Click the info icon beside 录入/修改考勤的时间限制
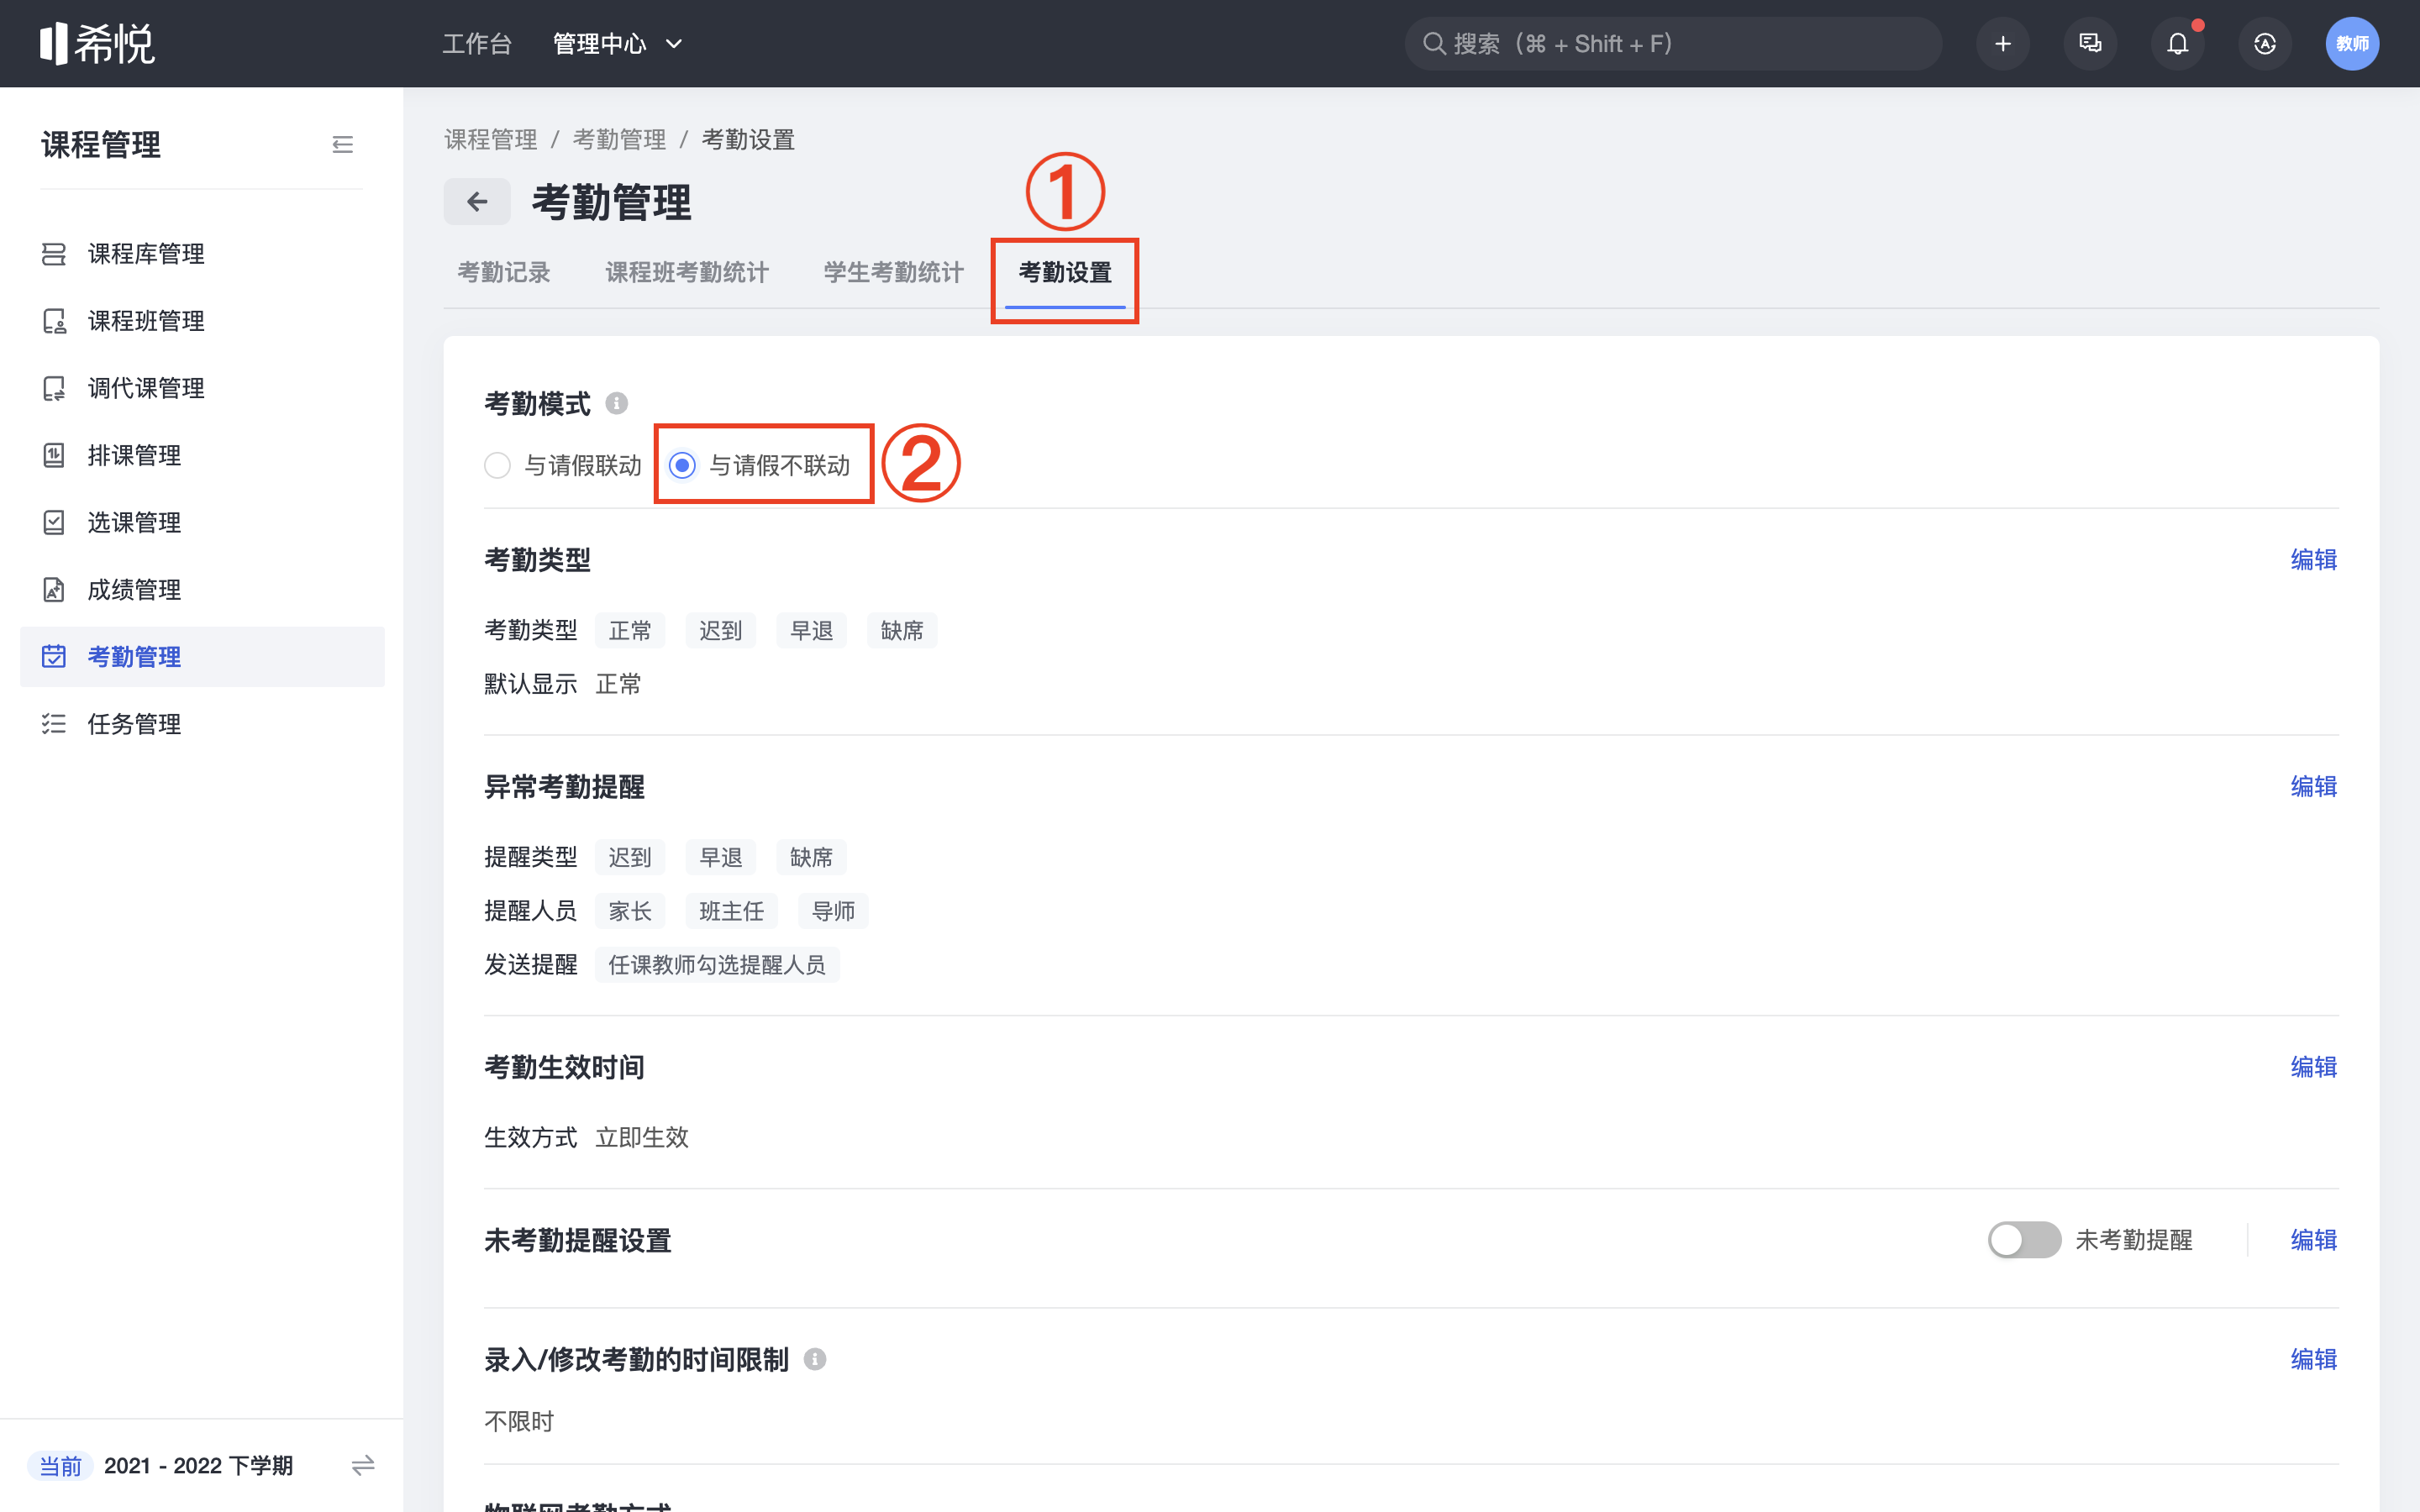Screen dimensions: 2420x1512 tap(815, 1359)
